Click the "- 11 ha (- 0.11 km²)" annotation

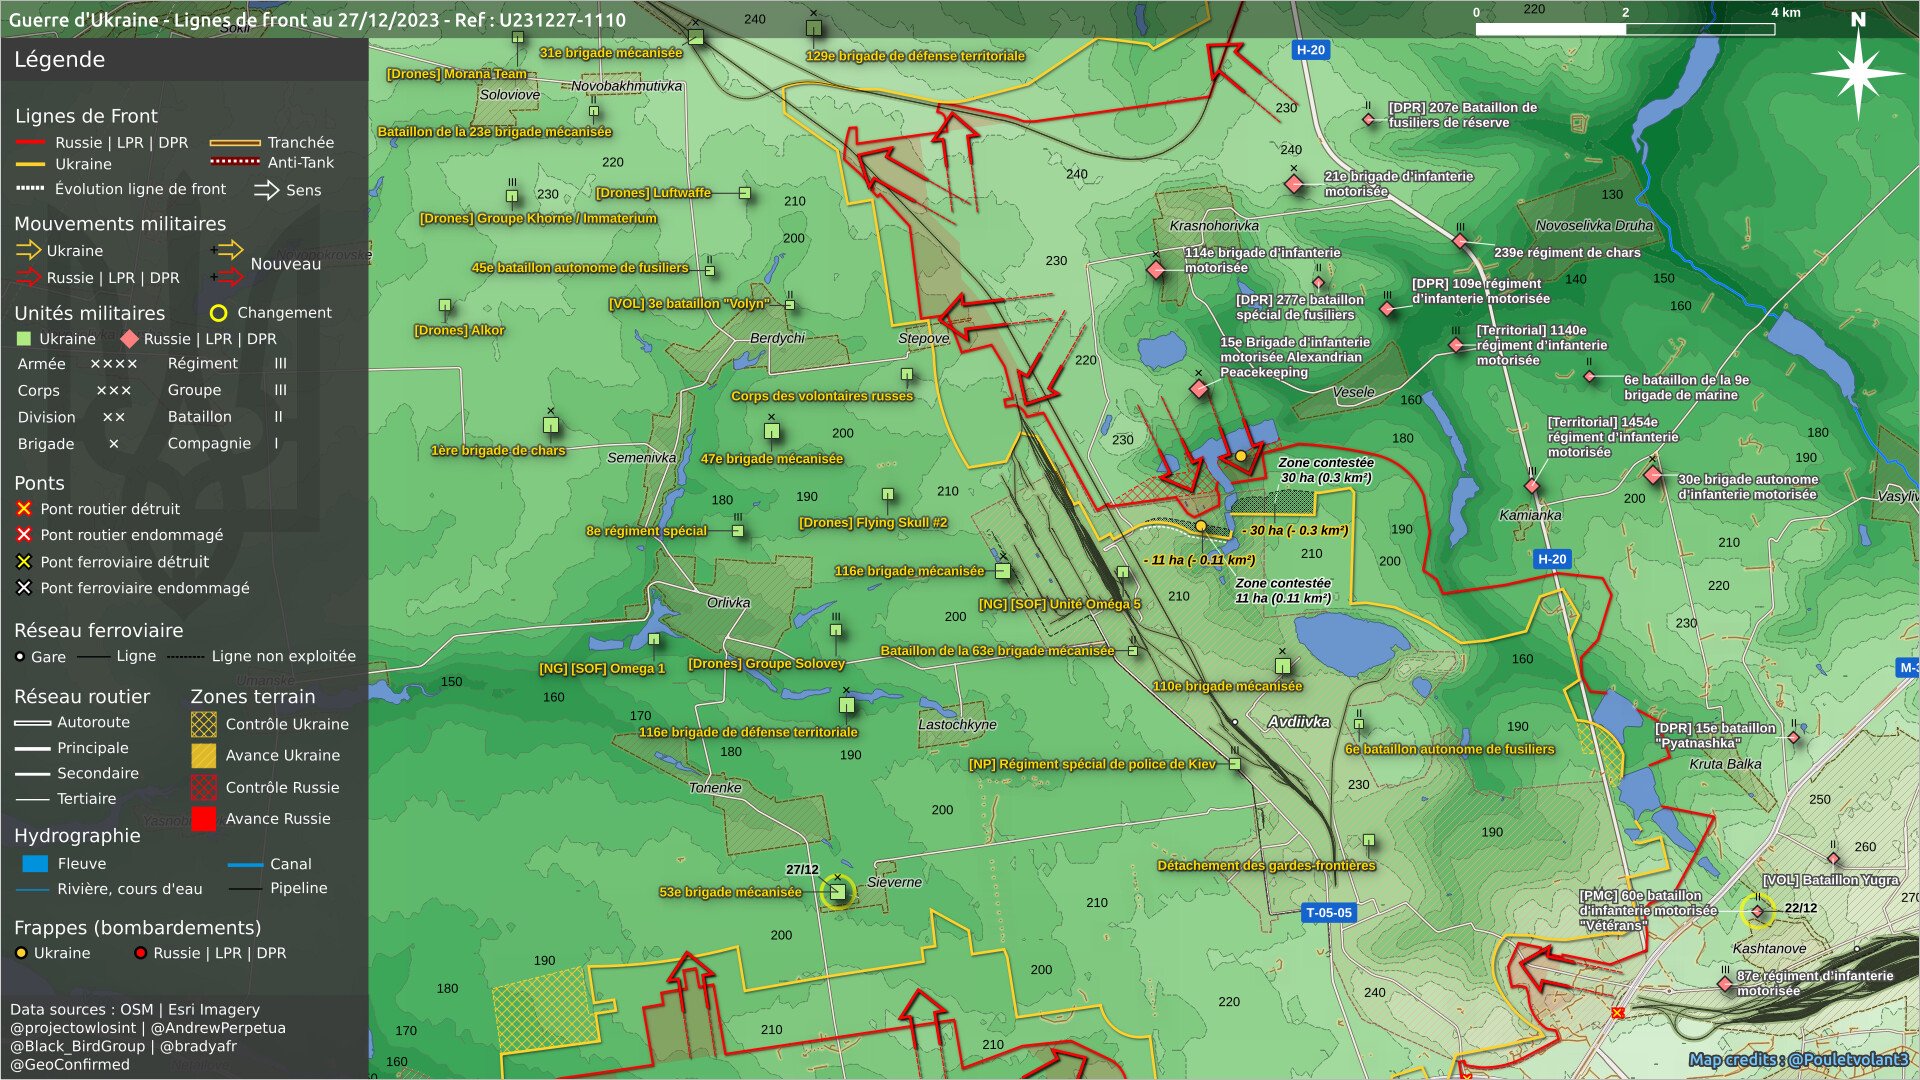click(1200, 561)
